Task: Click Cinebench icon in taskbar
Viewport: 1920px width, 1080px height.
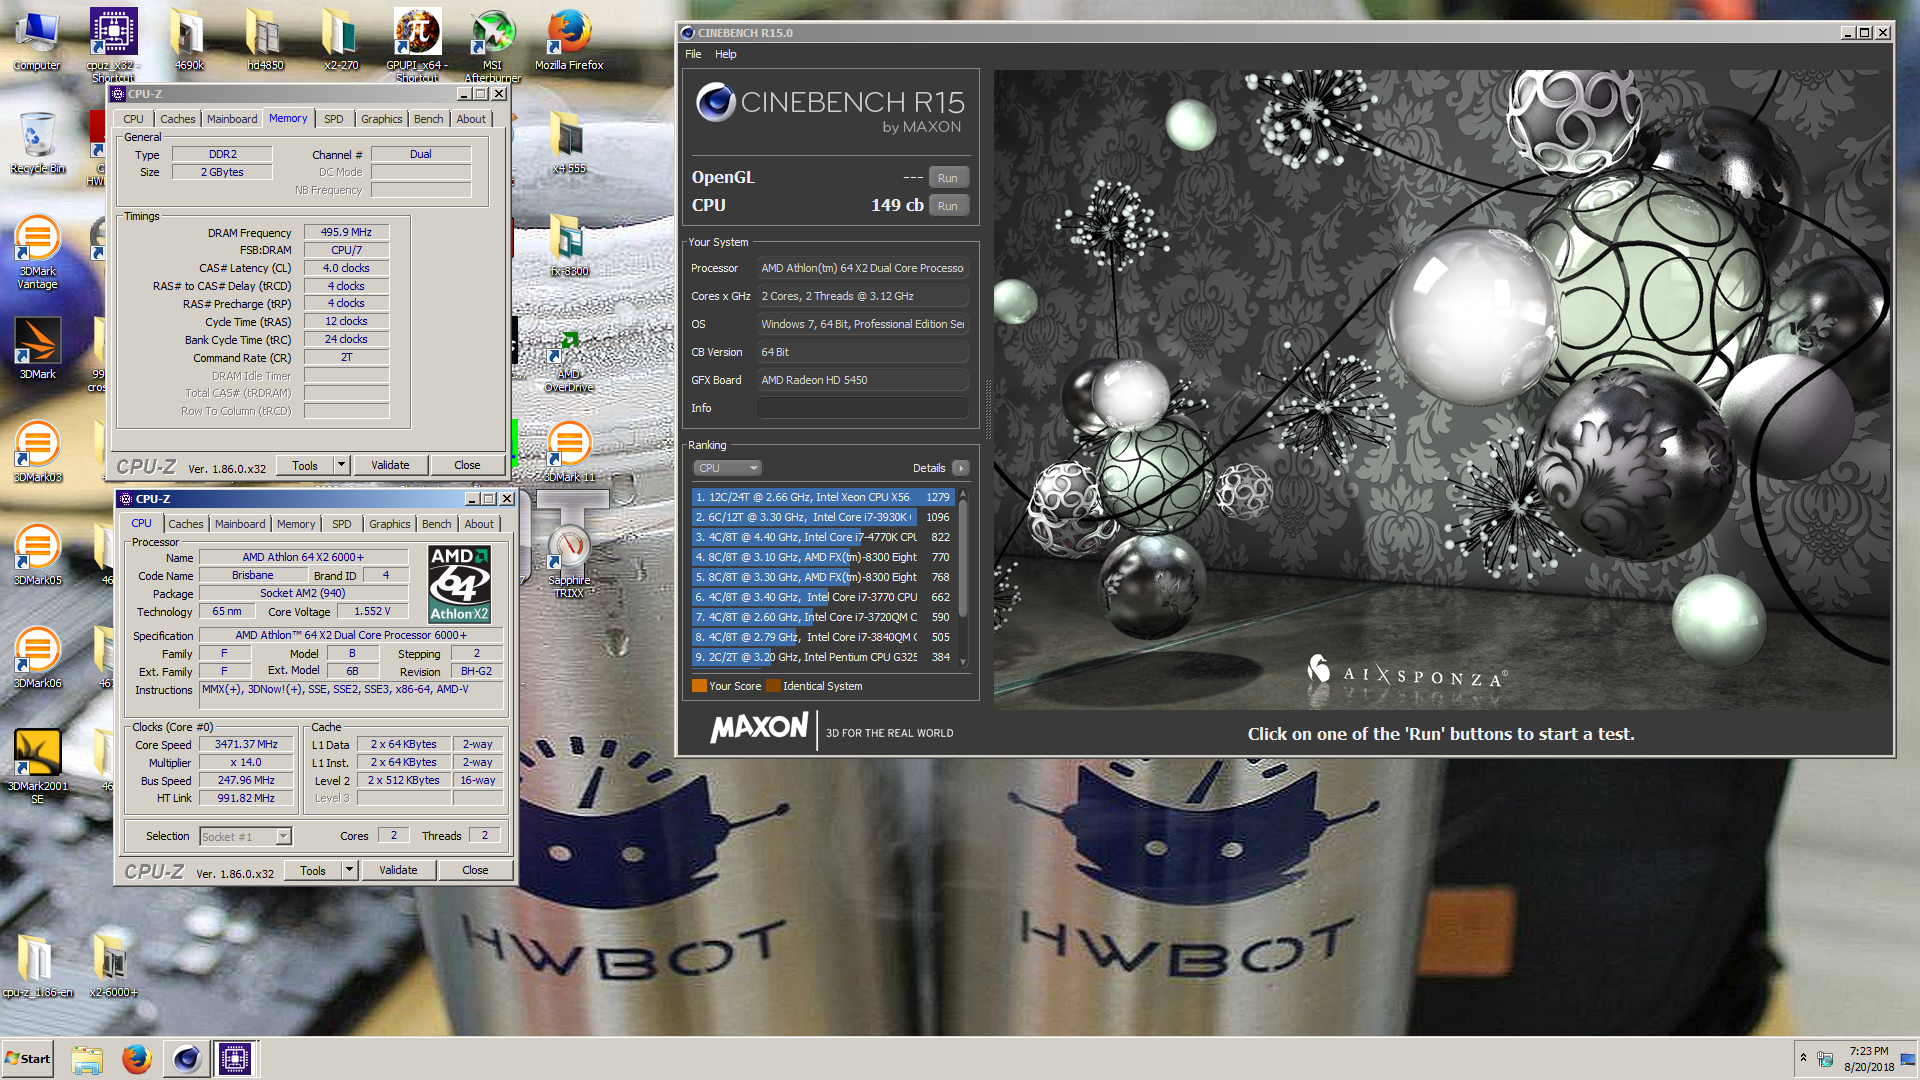Action: 187,1059
